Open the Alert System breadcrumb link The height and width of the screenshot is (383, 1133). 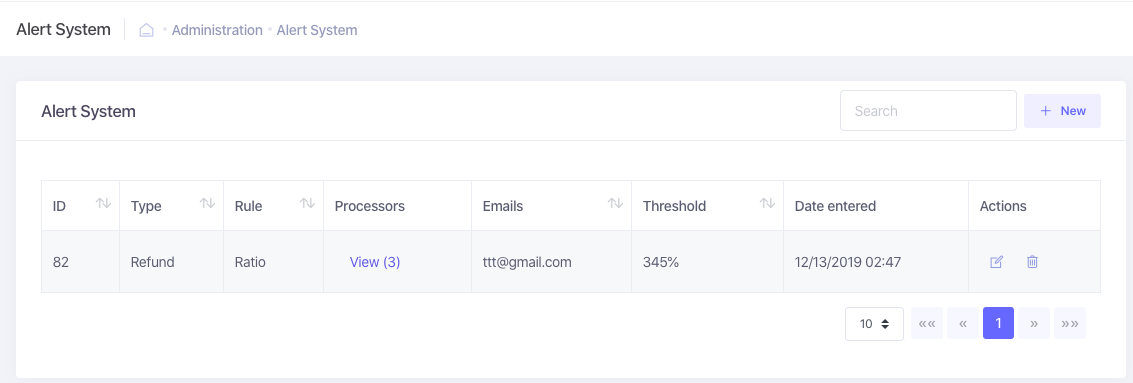click(x=317, y=30)
